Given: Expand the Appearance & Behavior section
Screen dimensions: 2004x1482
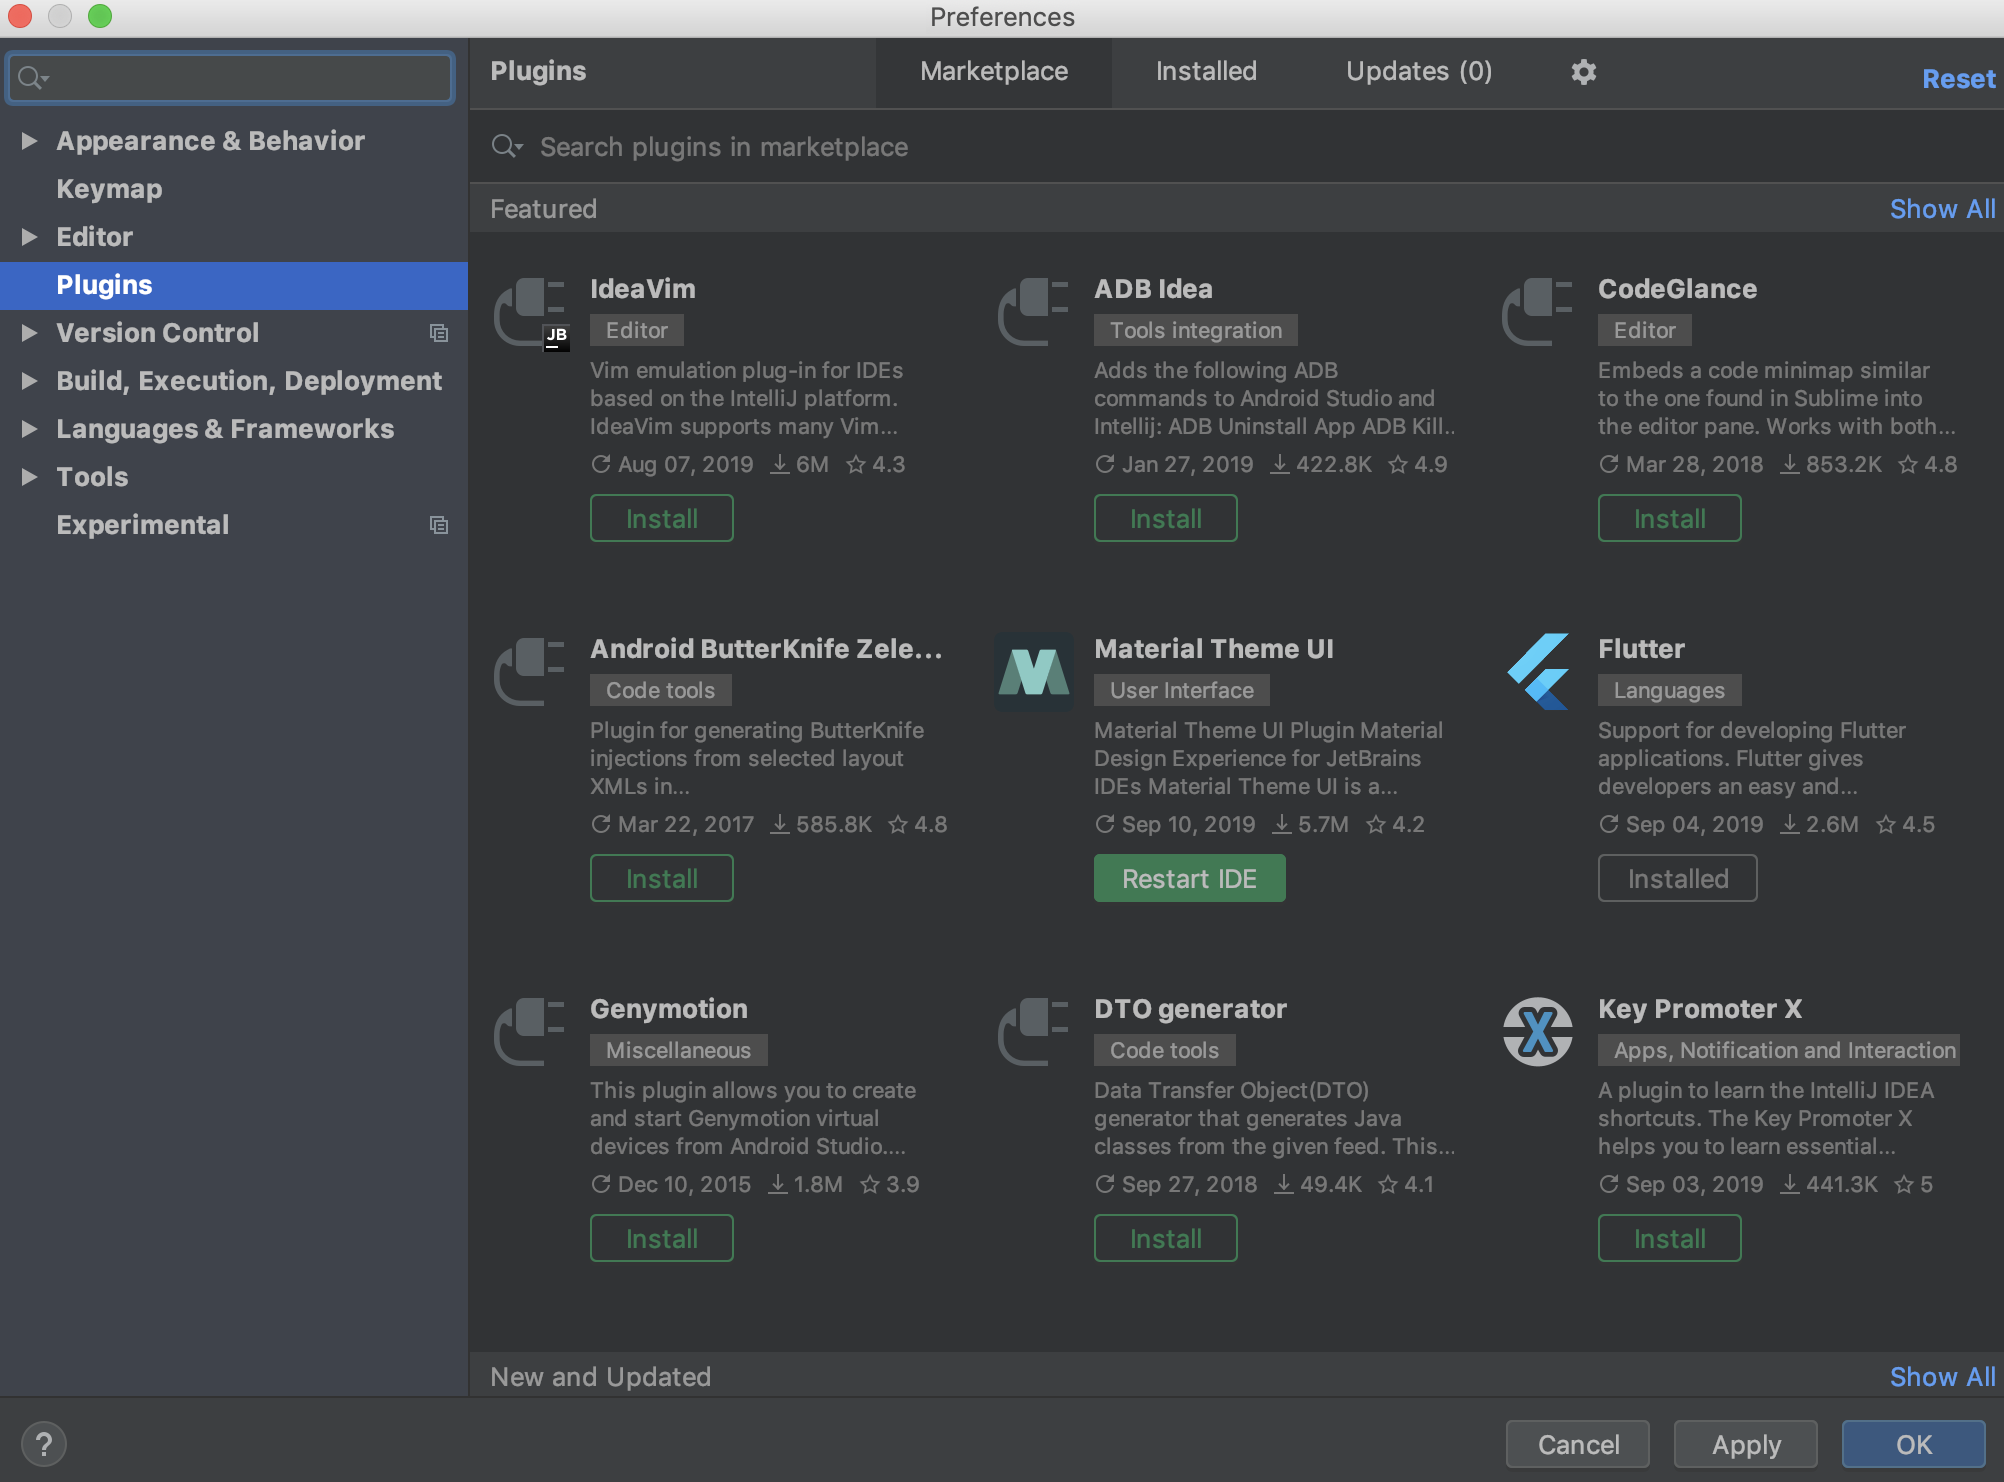Looking at the screenshot, I should [x=29, y=141].
